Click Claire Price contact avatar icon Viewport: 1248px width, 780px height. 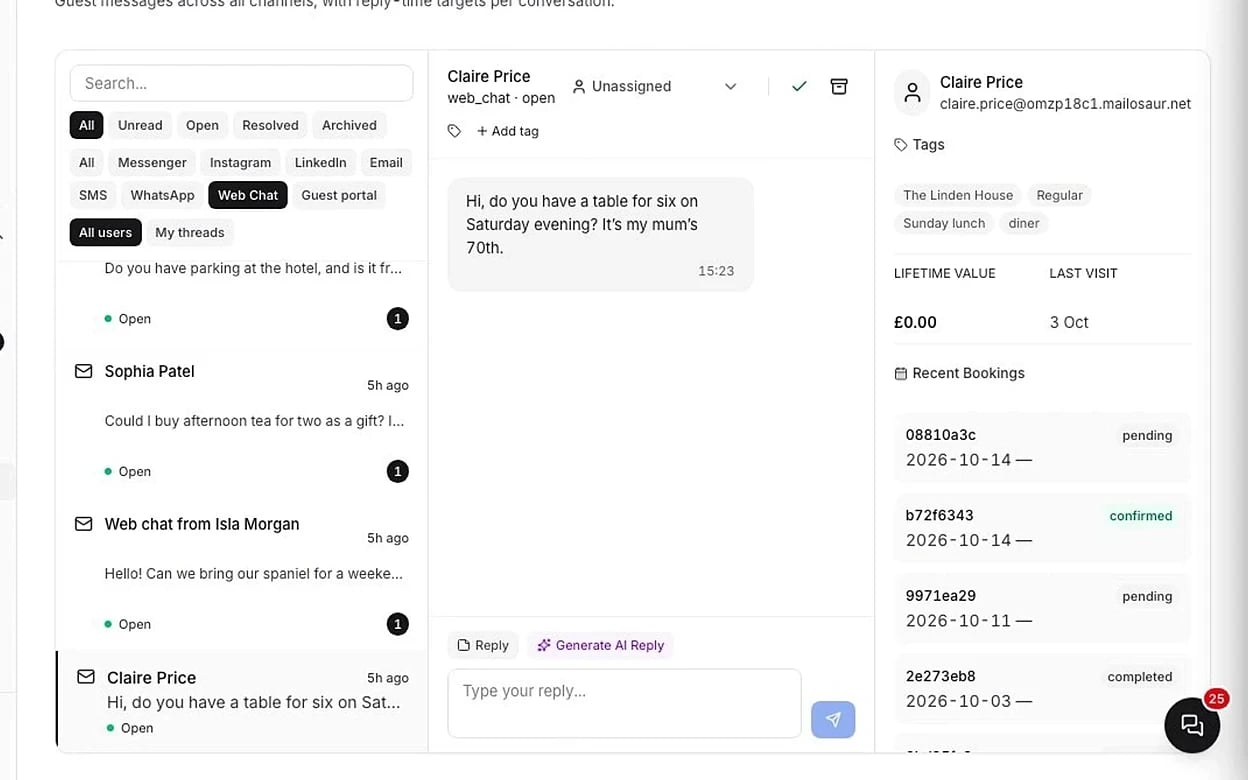pos(912,93)
